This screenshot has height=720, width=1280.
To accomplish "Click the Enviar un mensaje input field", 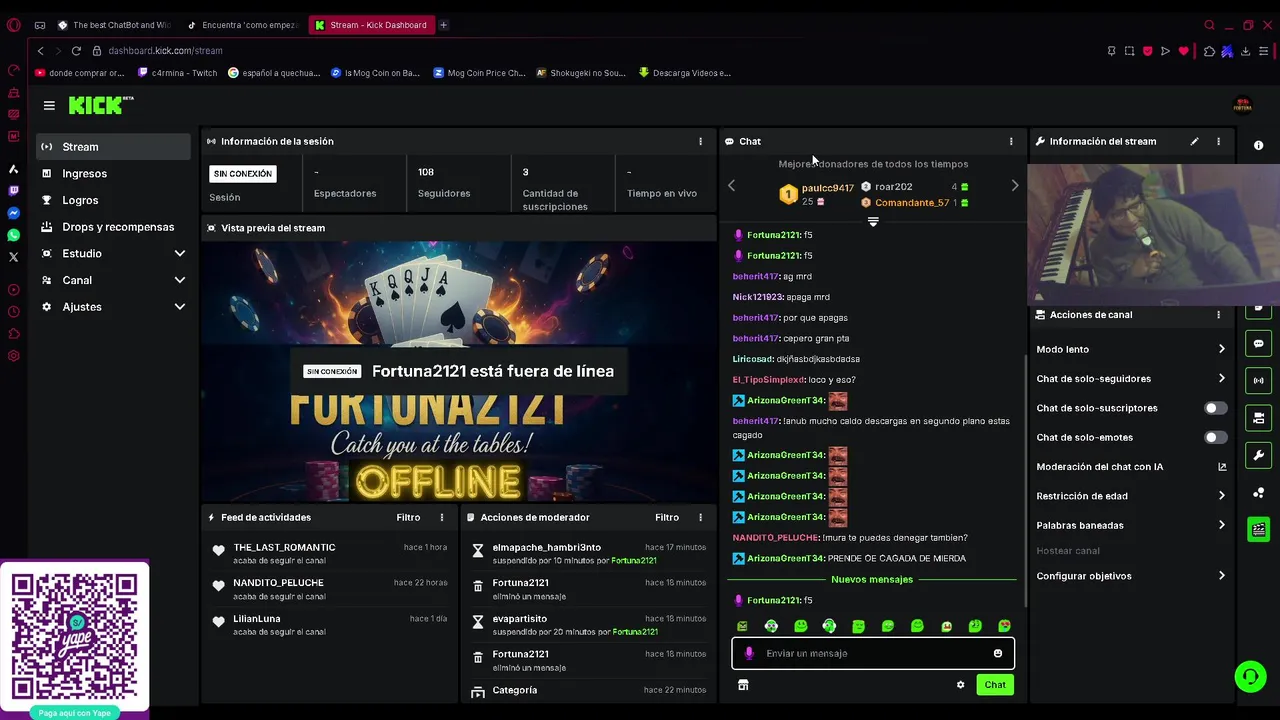I will 873,653.
